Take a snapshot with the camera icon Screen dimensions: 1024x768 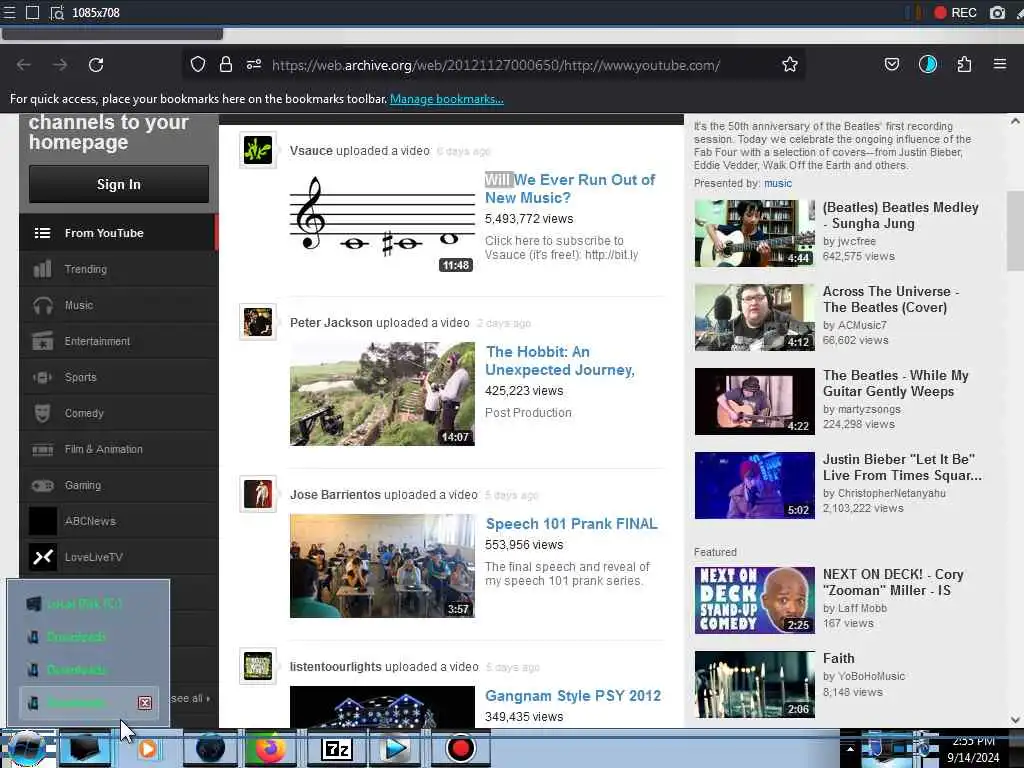997,12
